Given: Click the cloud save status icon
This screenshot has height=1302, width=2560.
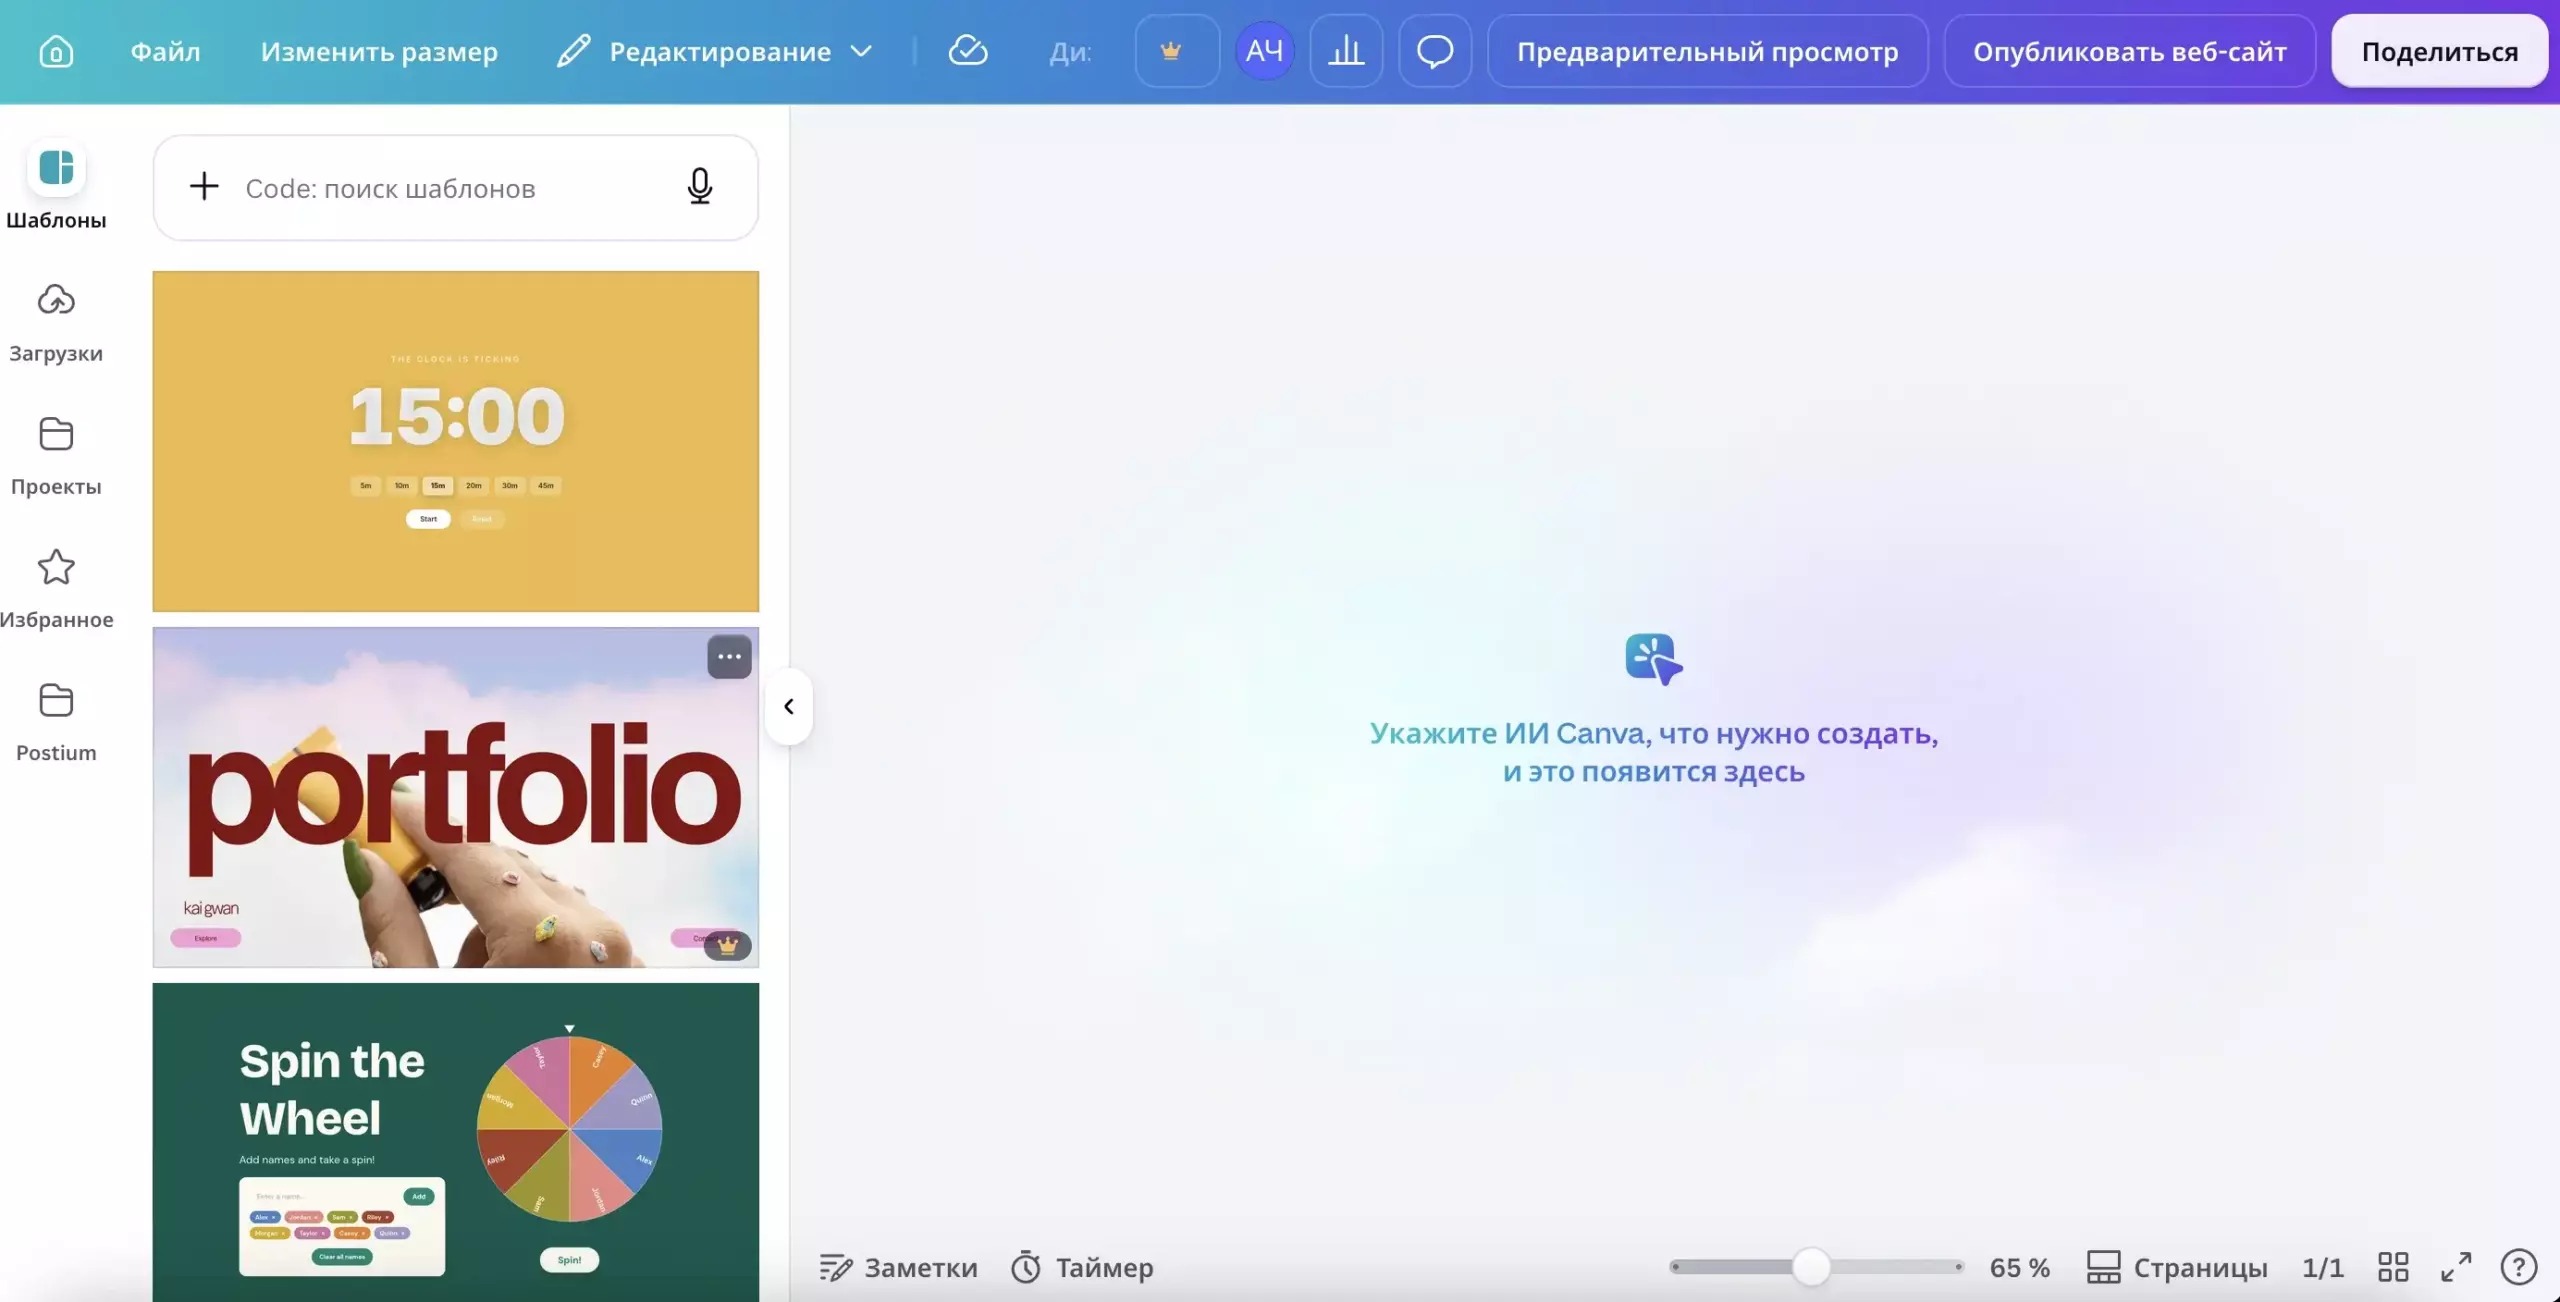Looking at the screenshot, I should [967, 50].
